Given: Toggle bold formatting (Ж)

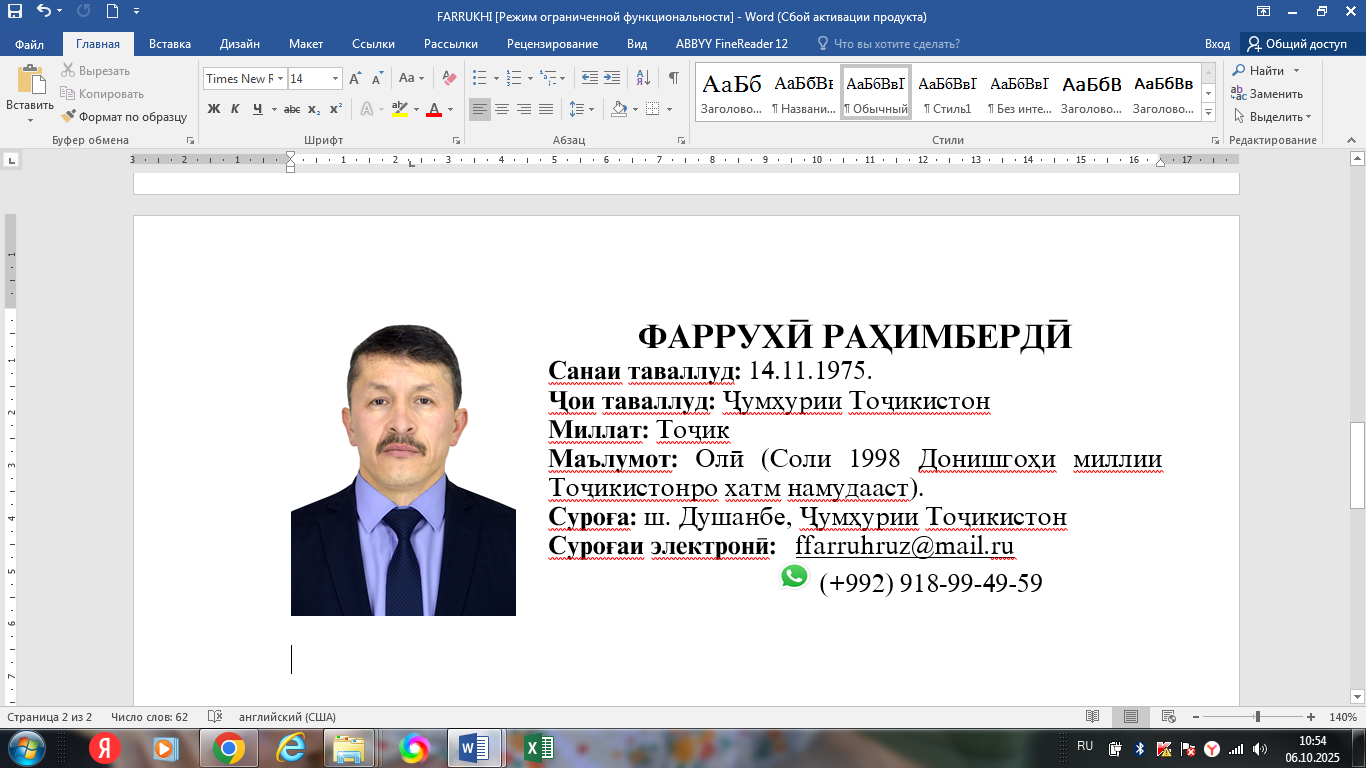Looking at the screenshot, I should click(213, 109).
